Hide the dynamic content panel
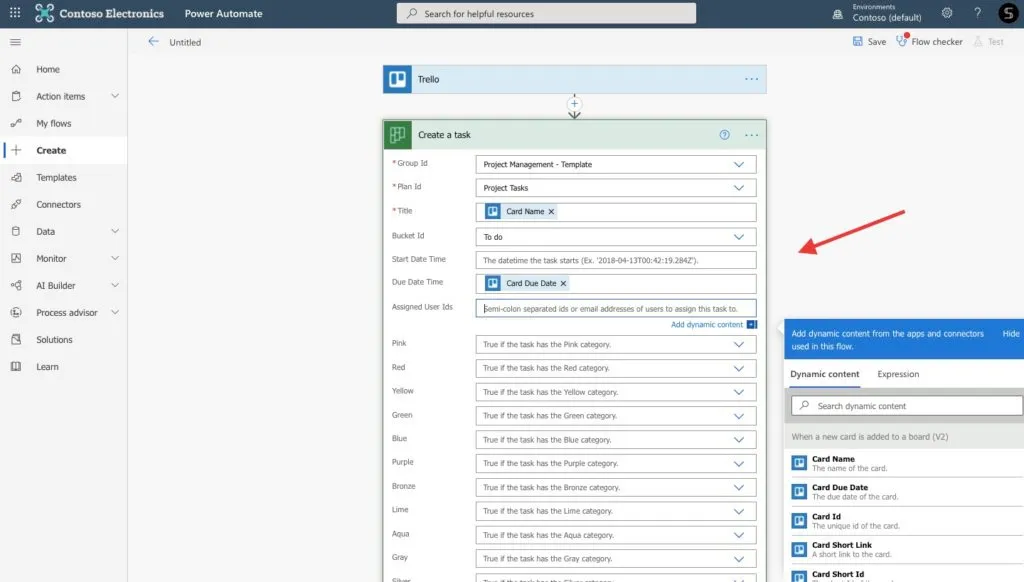The height and width of the screenshot is (582, 1024). pyautogui.click(x=1010, y=334)
